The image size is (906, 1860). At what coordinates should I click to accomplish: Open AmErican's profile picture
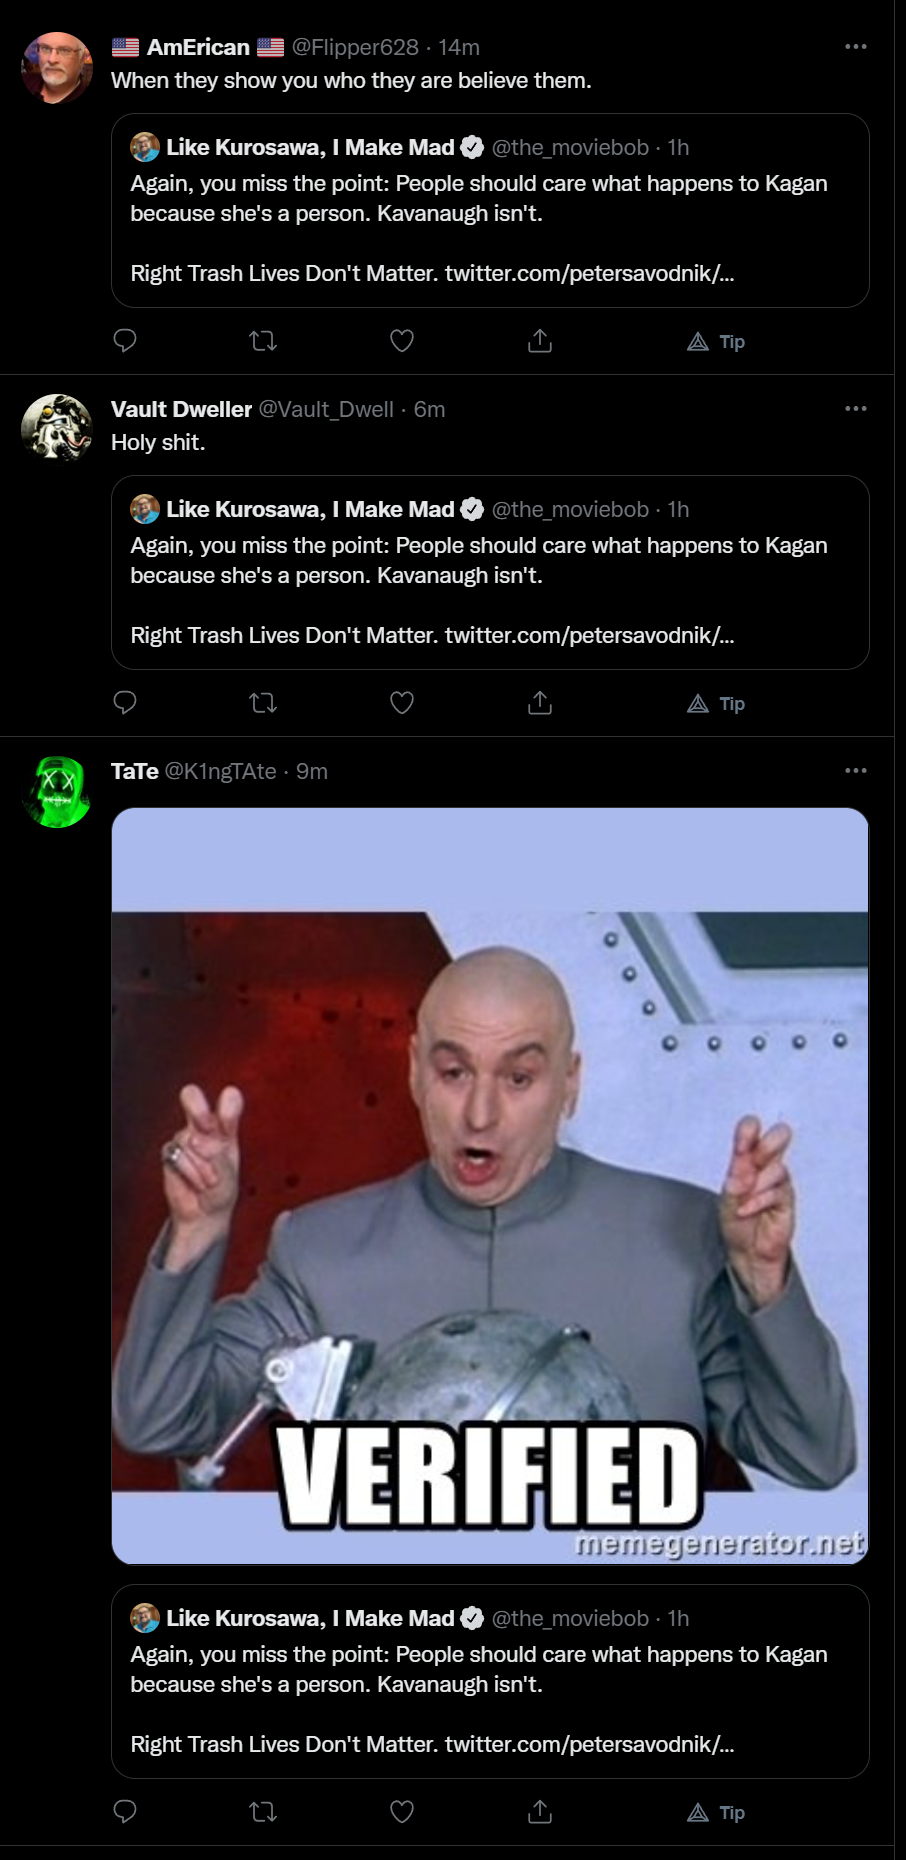click(x=57, y=68)
